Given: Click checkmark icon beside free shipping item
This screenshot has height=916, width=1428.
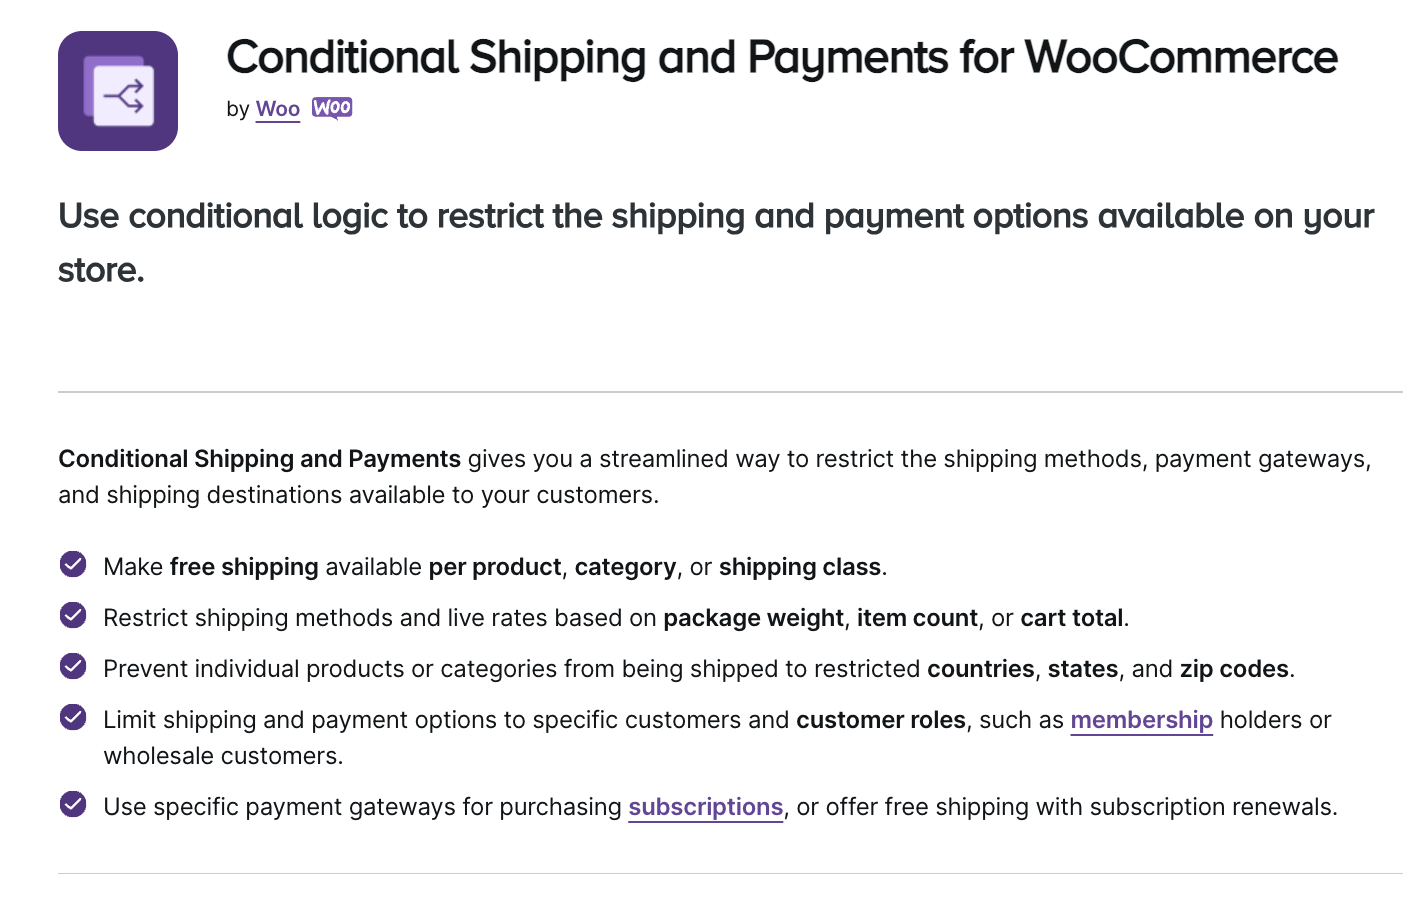Looking at the screenshot, I should (x=73, y=565).
